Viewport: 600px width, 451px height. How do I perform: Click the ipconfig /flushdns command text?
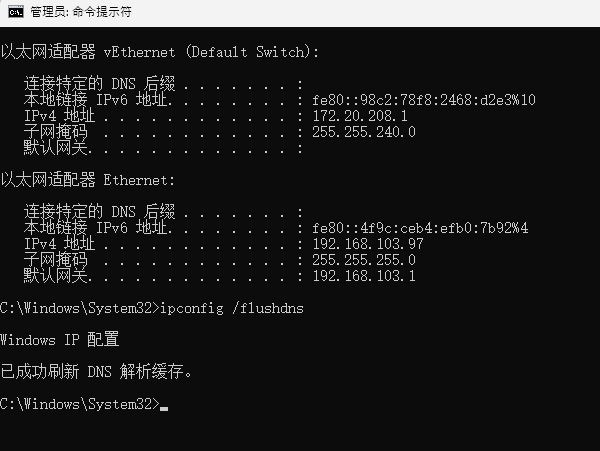point(232,308)
